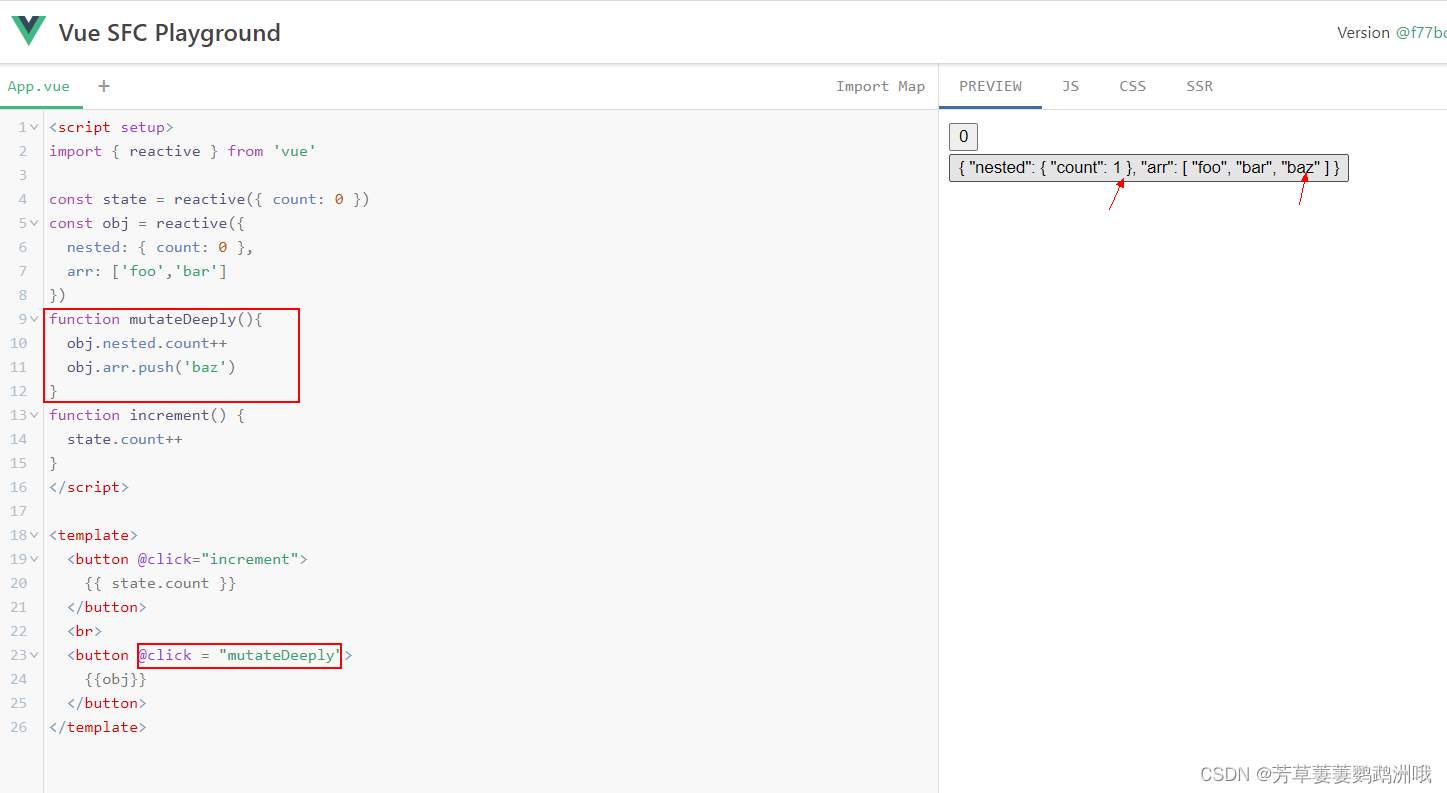Screen dimensions: 1447x793
Task: Click line number 17 in the gutter
Action: 19,511
